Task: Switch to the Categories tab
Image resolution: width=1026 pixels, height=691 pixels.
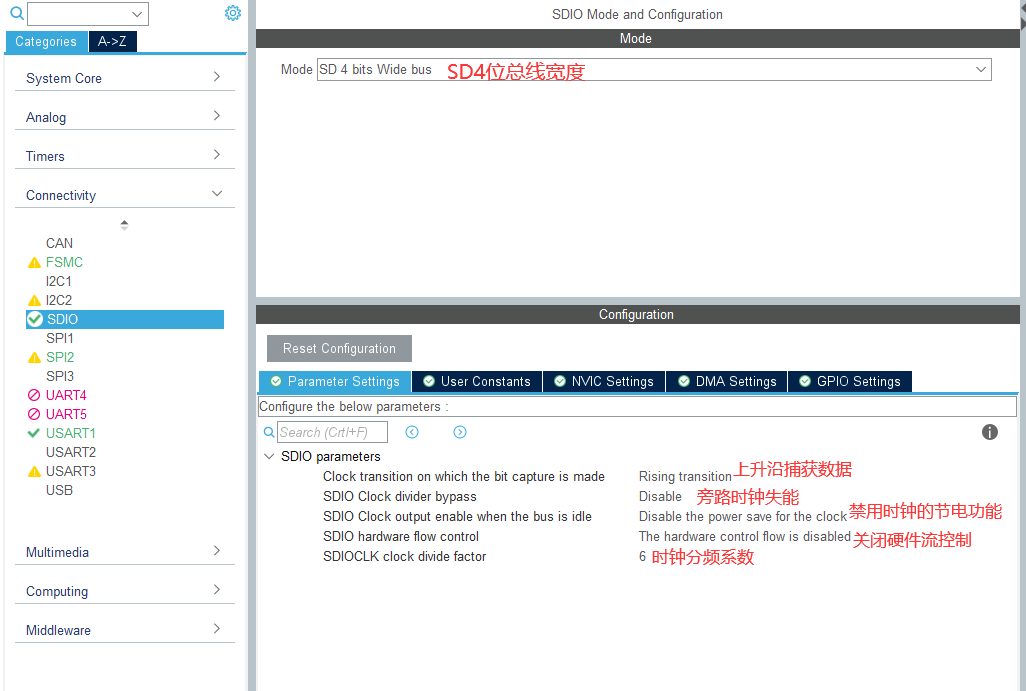Action: point(46,41)
